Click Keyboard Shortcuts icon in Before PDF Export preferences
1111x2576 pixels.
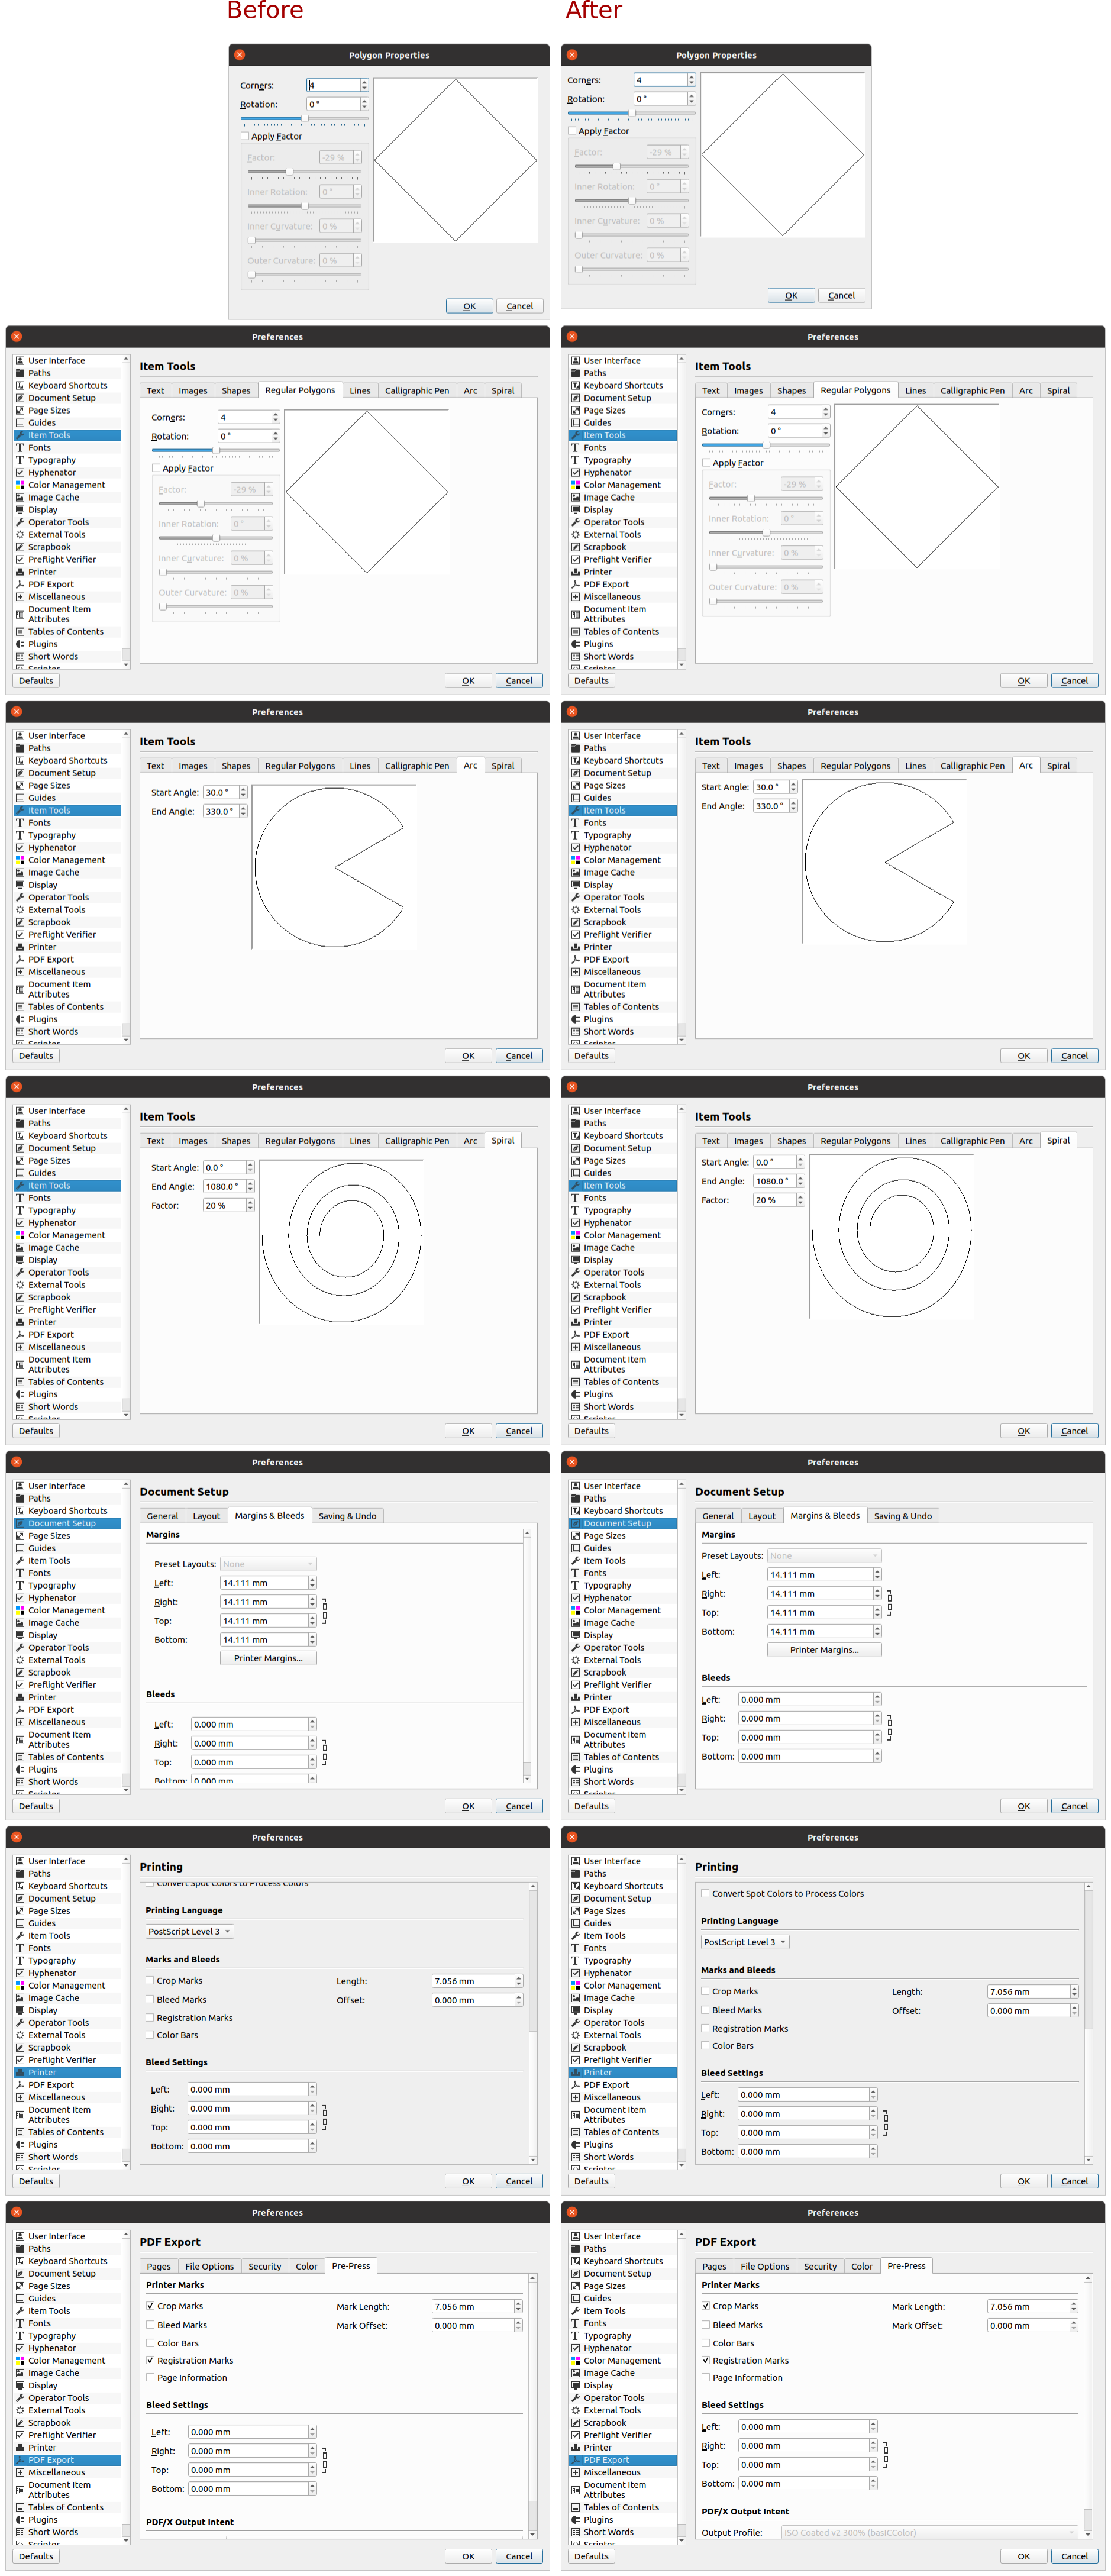tap(20, 2261)
